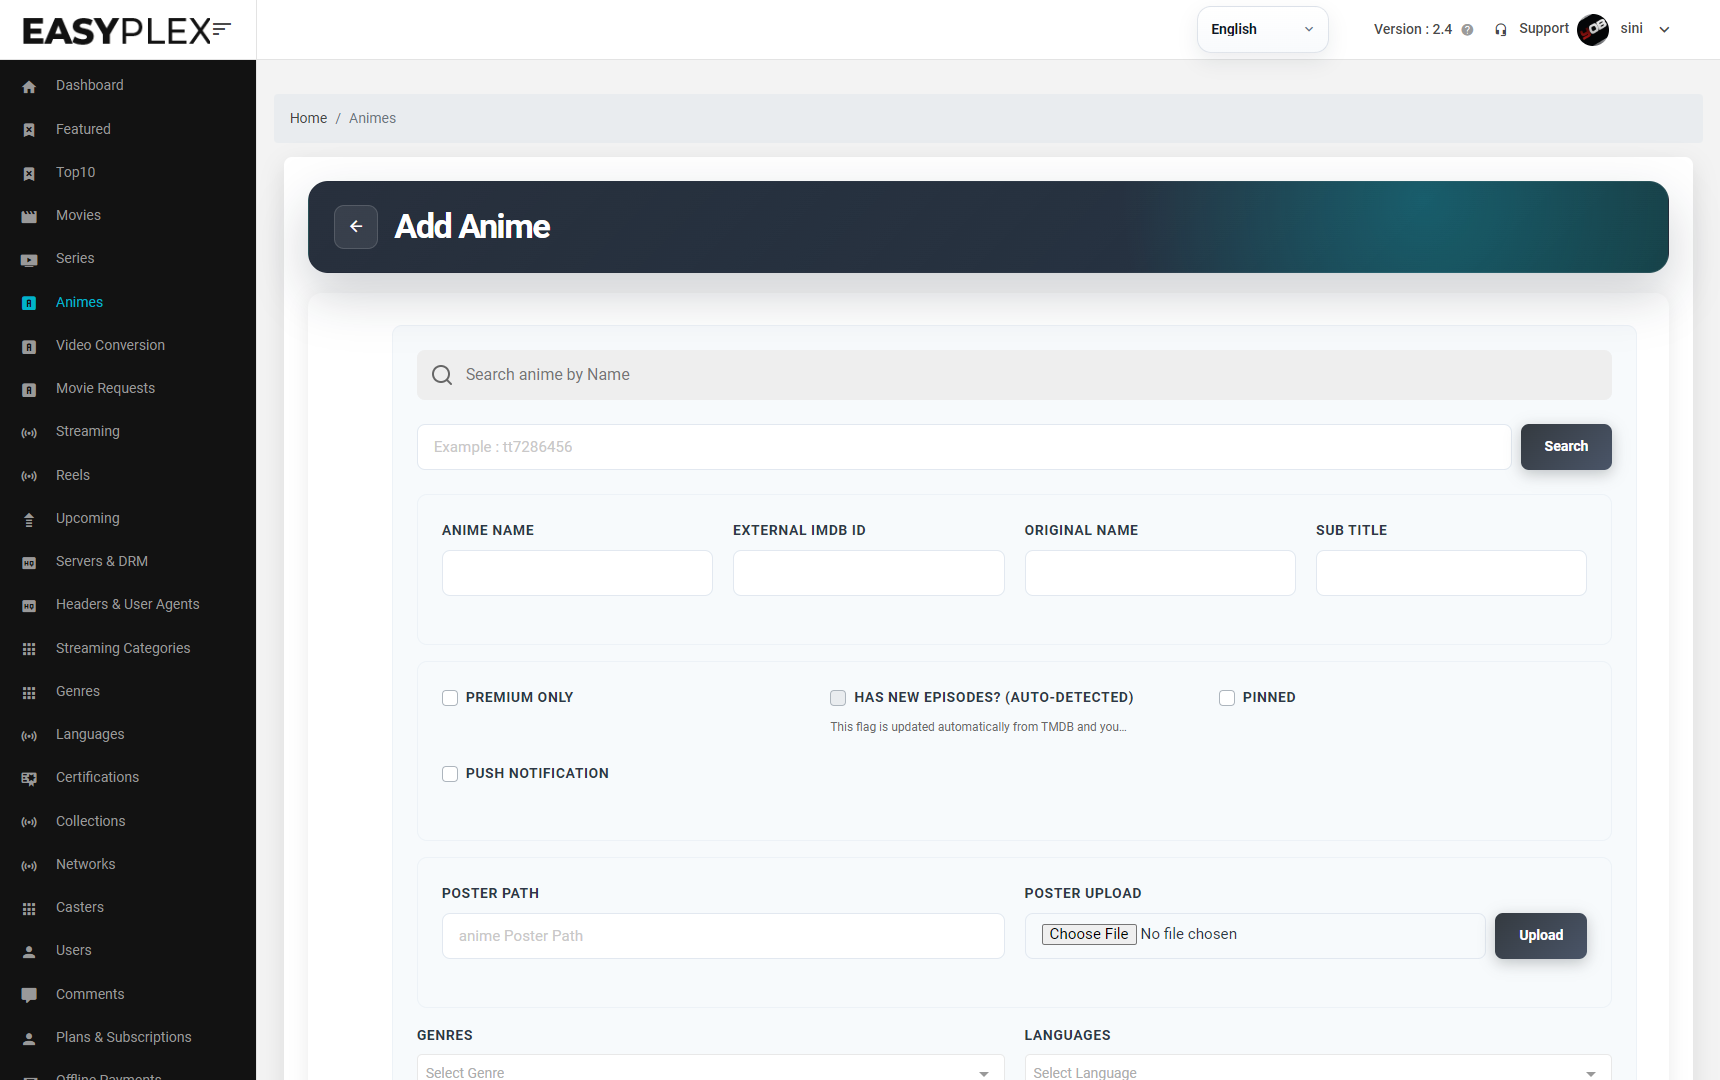1720x1080 pixels.
Task: Click the Movies clapperboard icon
Action: (29, 216)
